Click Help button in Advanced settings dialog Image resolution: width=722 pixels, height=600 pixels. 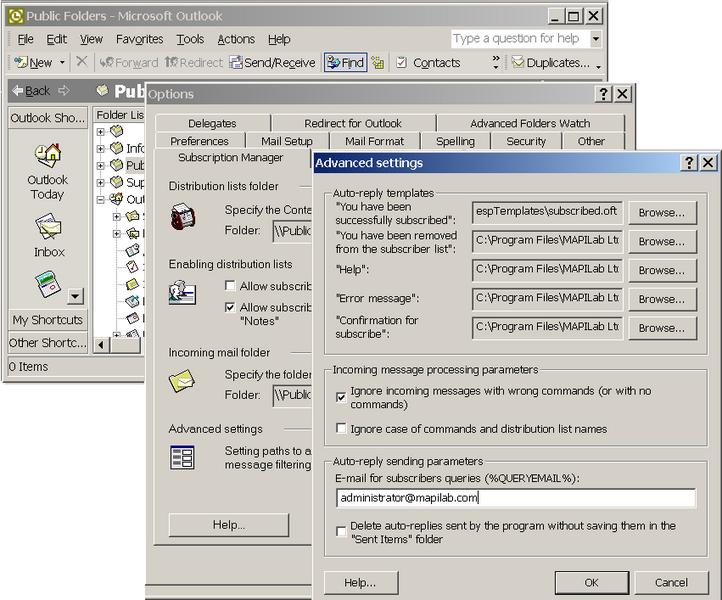tap(361, 583)
